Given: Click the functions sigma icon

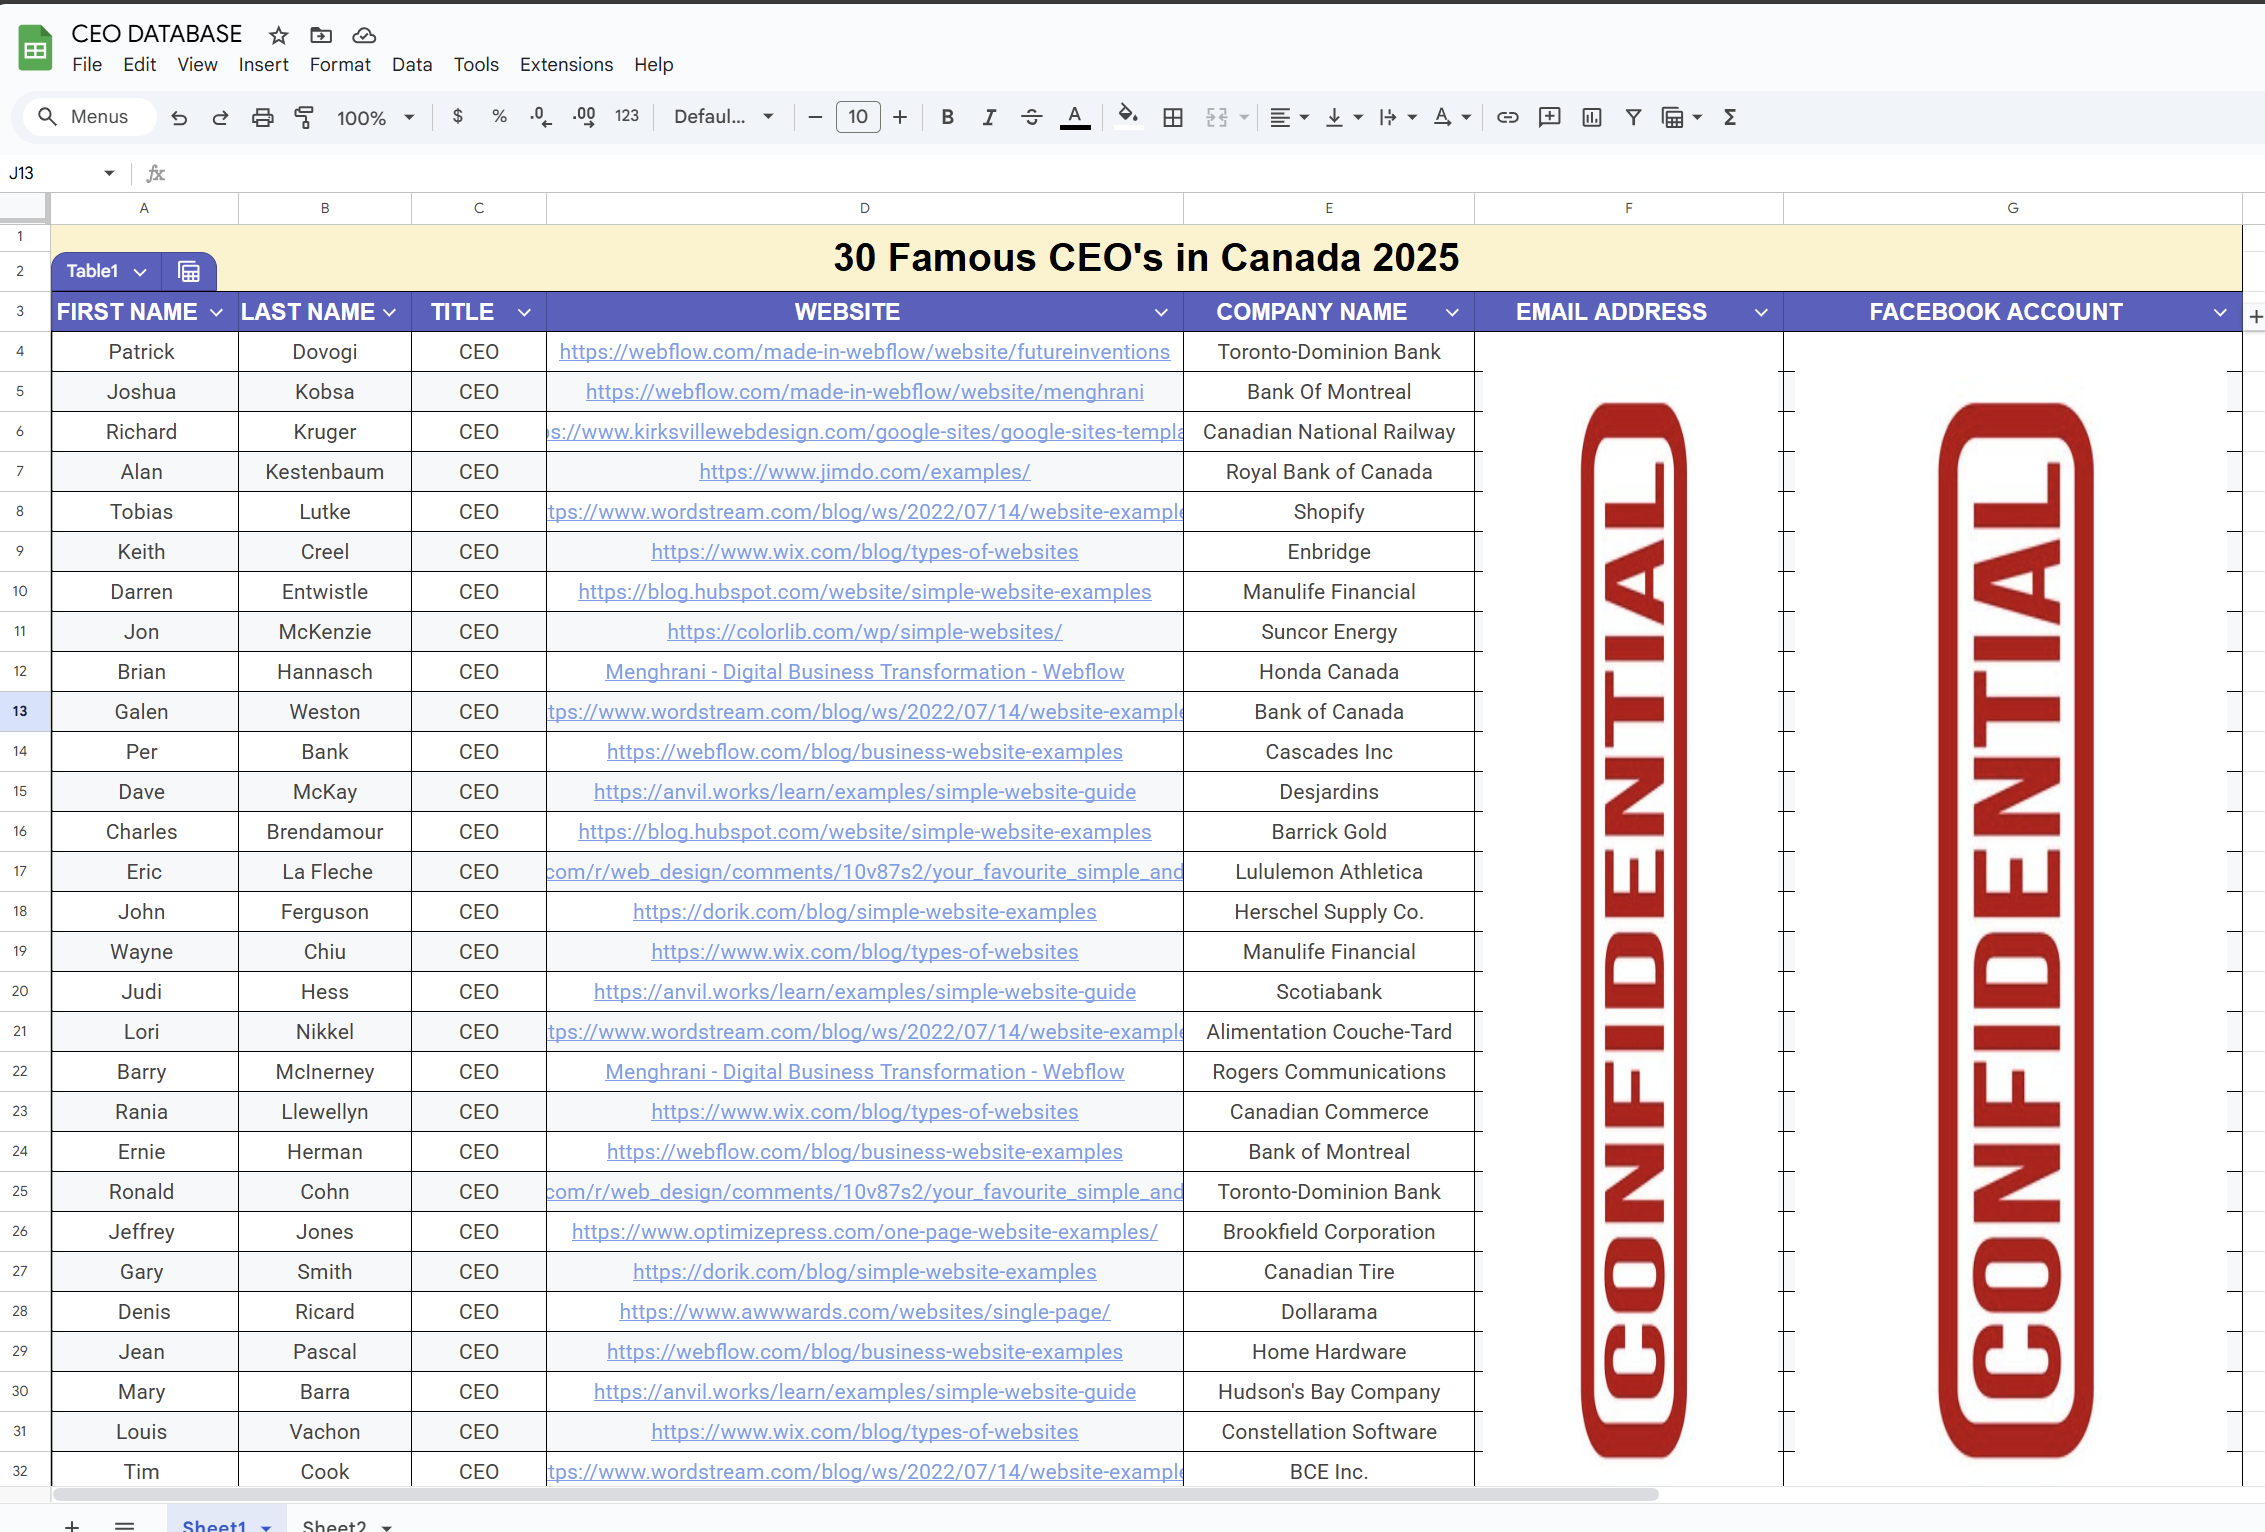Looking at the screenshot, I should (1730, 117).
